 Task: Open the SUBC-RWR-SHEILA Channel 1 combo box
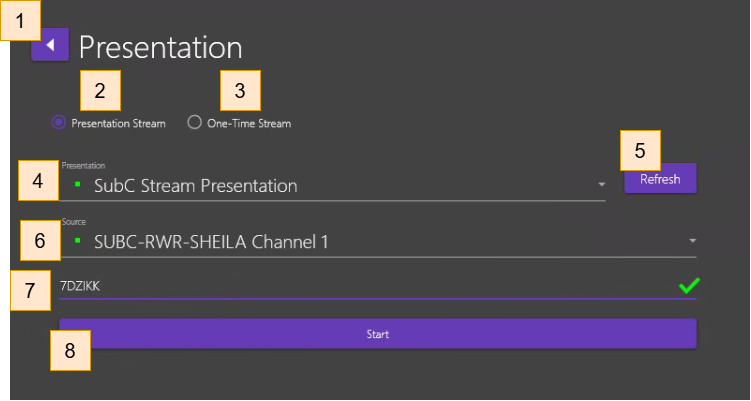coord(380,241)
